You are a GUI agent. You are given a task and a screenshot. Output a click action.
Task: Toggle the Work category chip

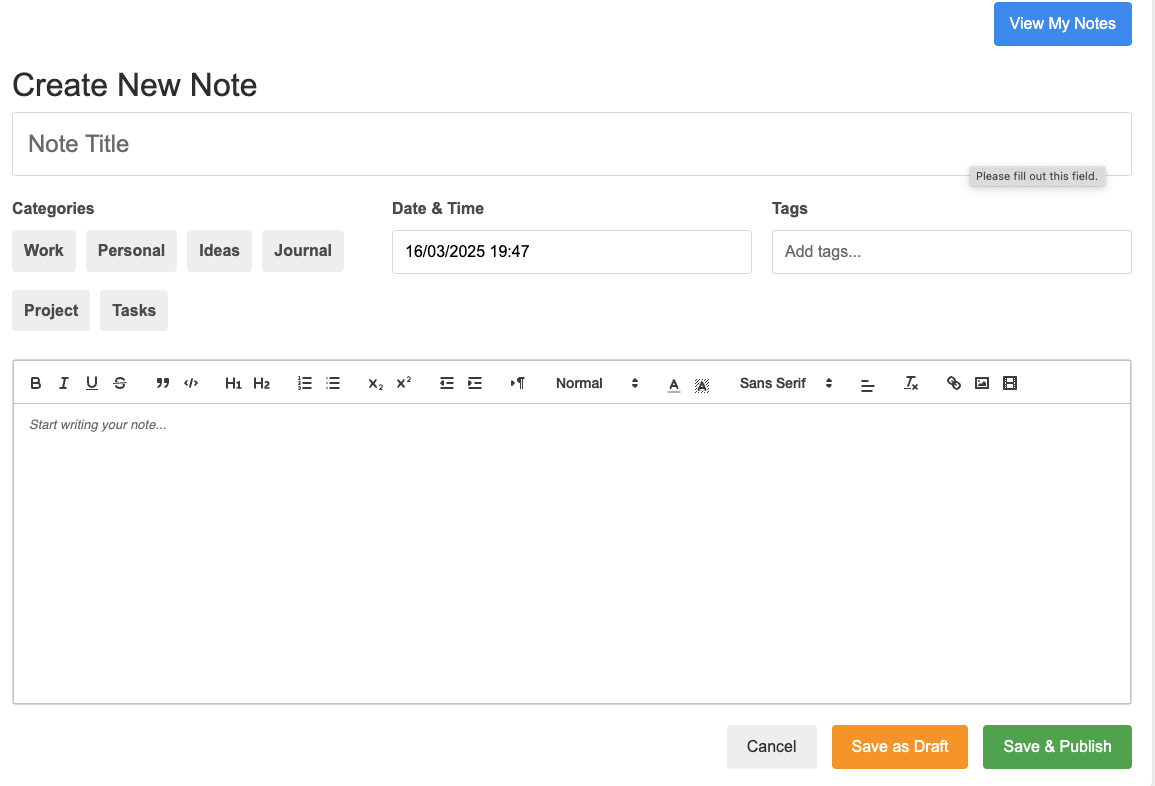tap(43, 251)
